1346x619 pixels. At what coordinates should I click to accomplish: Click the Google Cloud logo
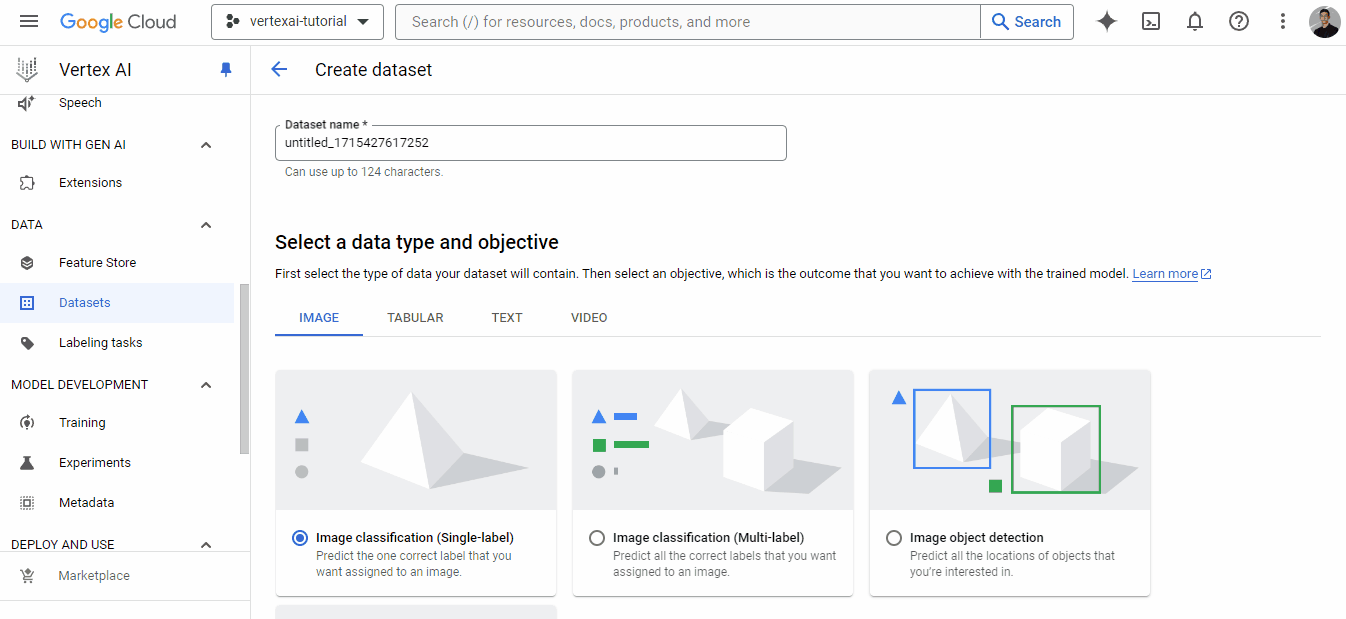(x=118, y=21)
